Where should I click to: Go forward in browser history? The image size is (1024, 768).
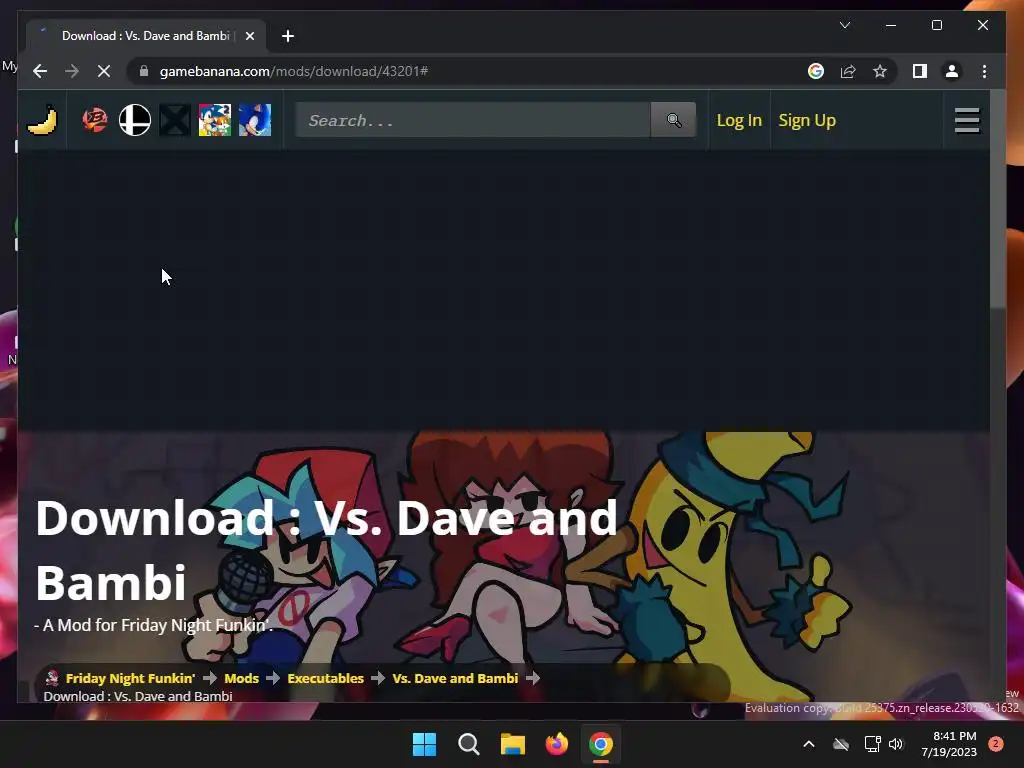[72, 71]
